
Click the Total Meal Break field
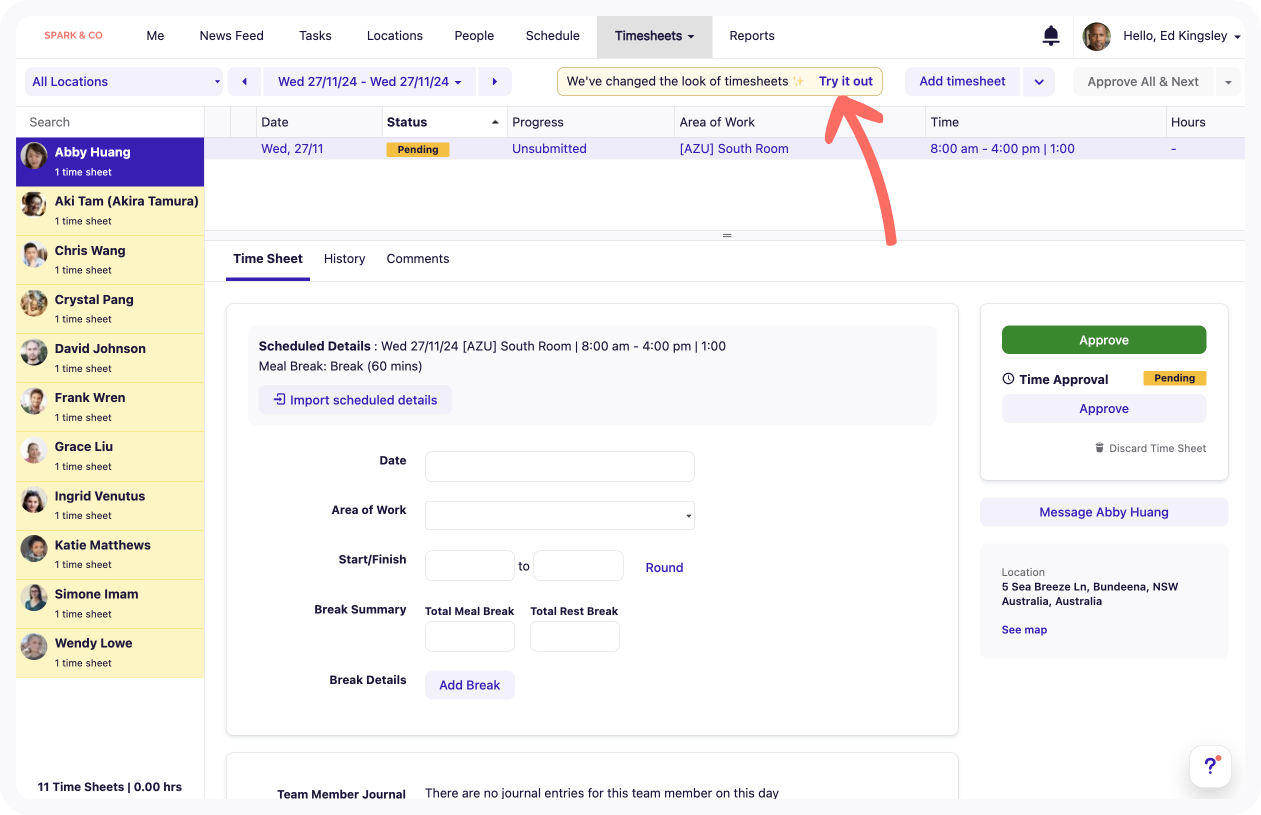point(470,637)
